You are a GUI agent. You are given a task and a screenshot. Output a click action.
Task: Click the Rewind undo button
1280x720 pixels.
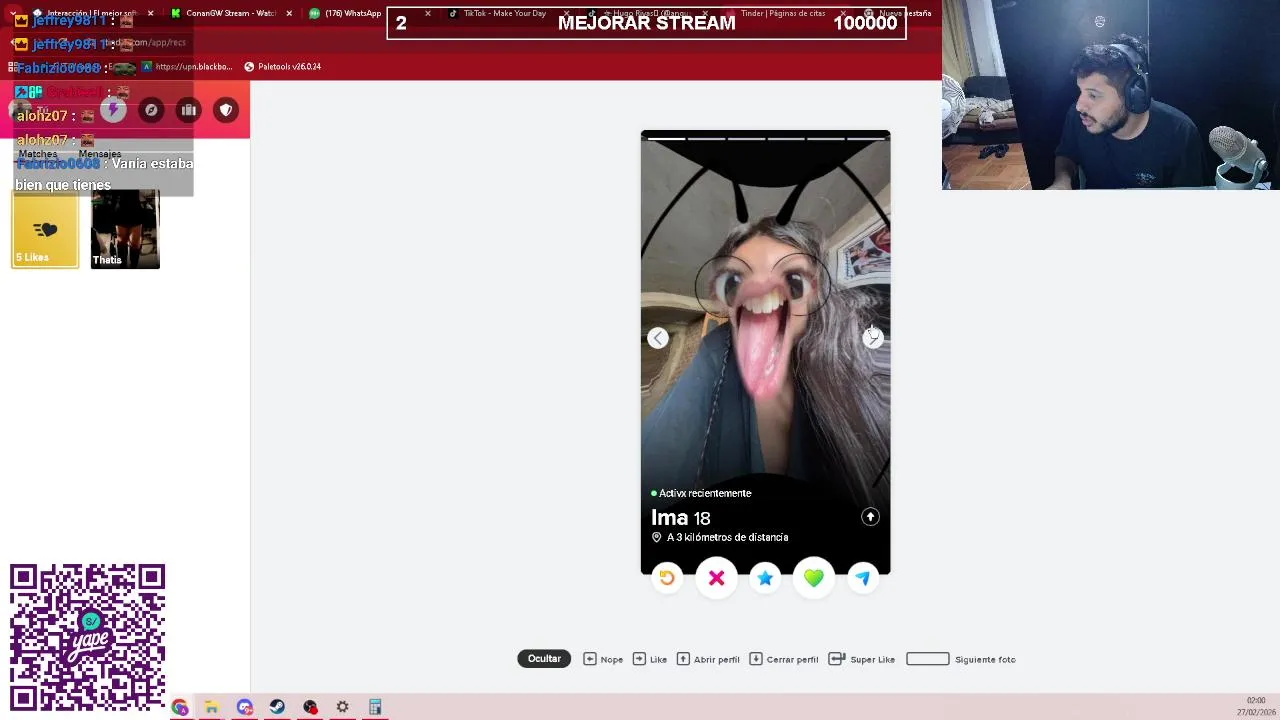(x=667, y=578)
